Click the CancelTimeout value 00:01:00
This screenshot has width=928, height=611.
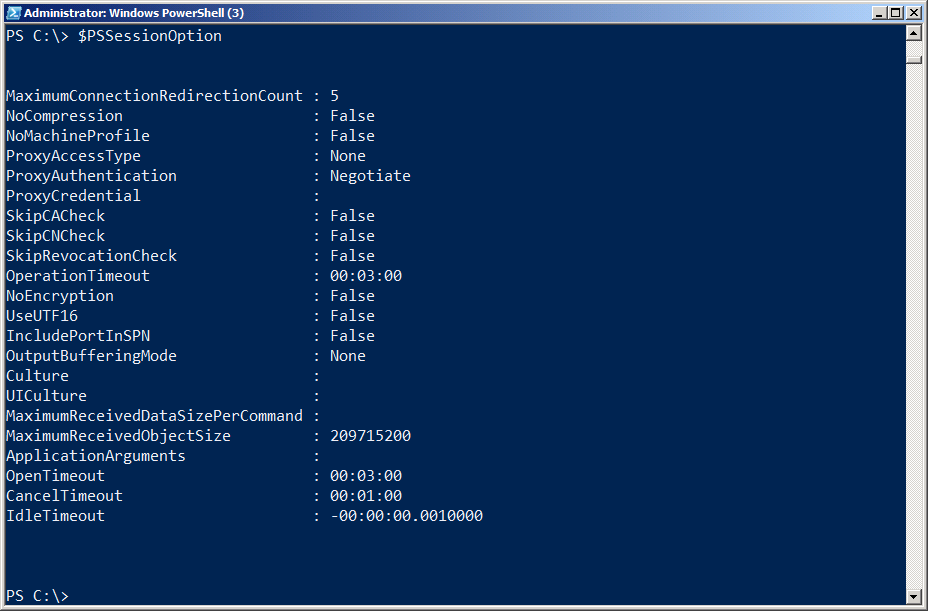[366, 496]
